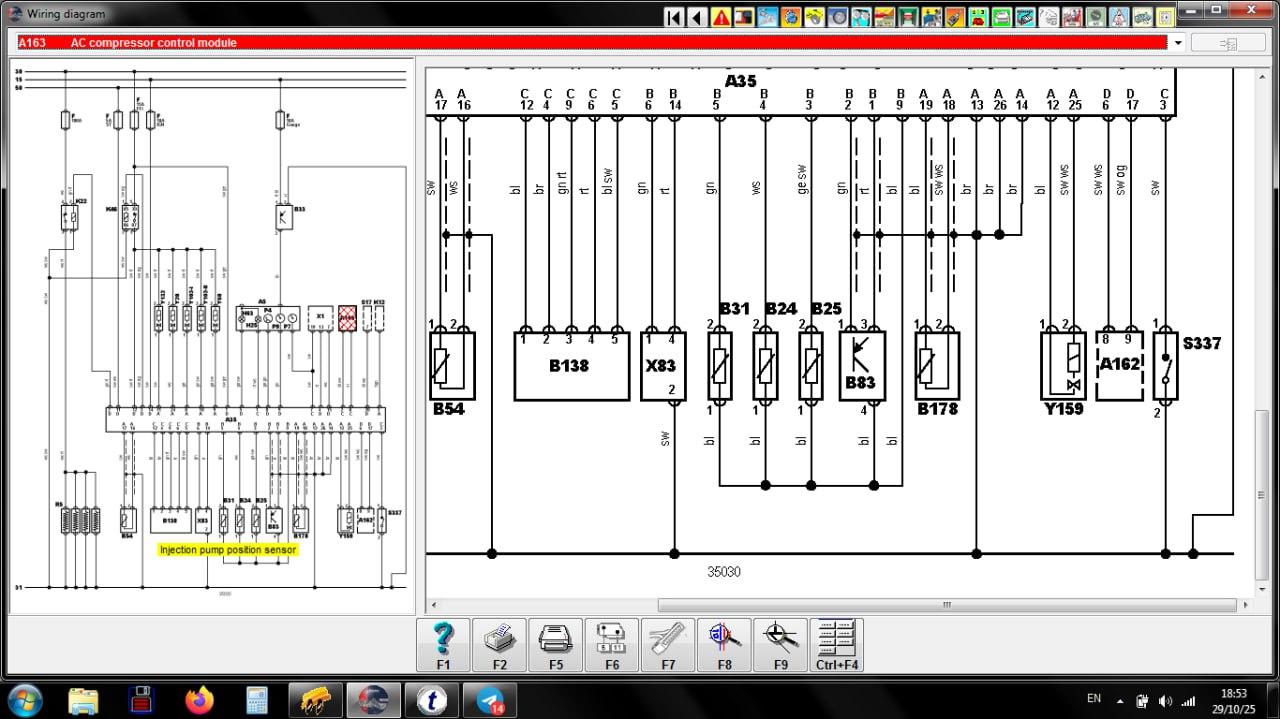
Task: Open Telegram from the taskbar
Action: tap(490, 699)
